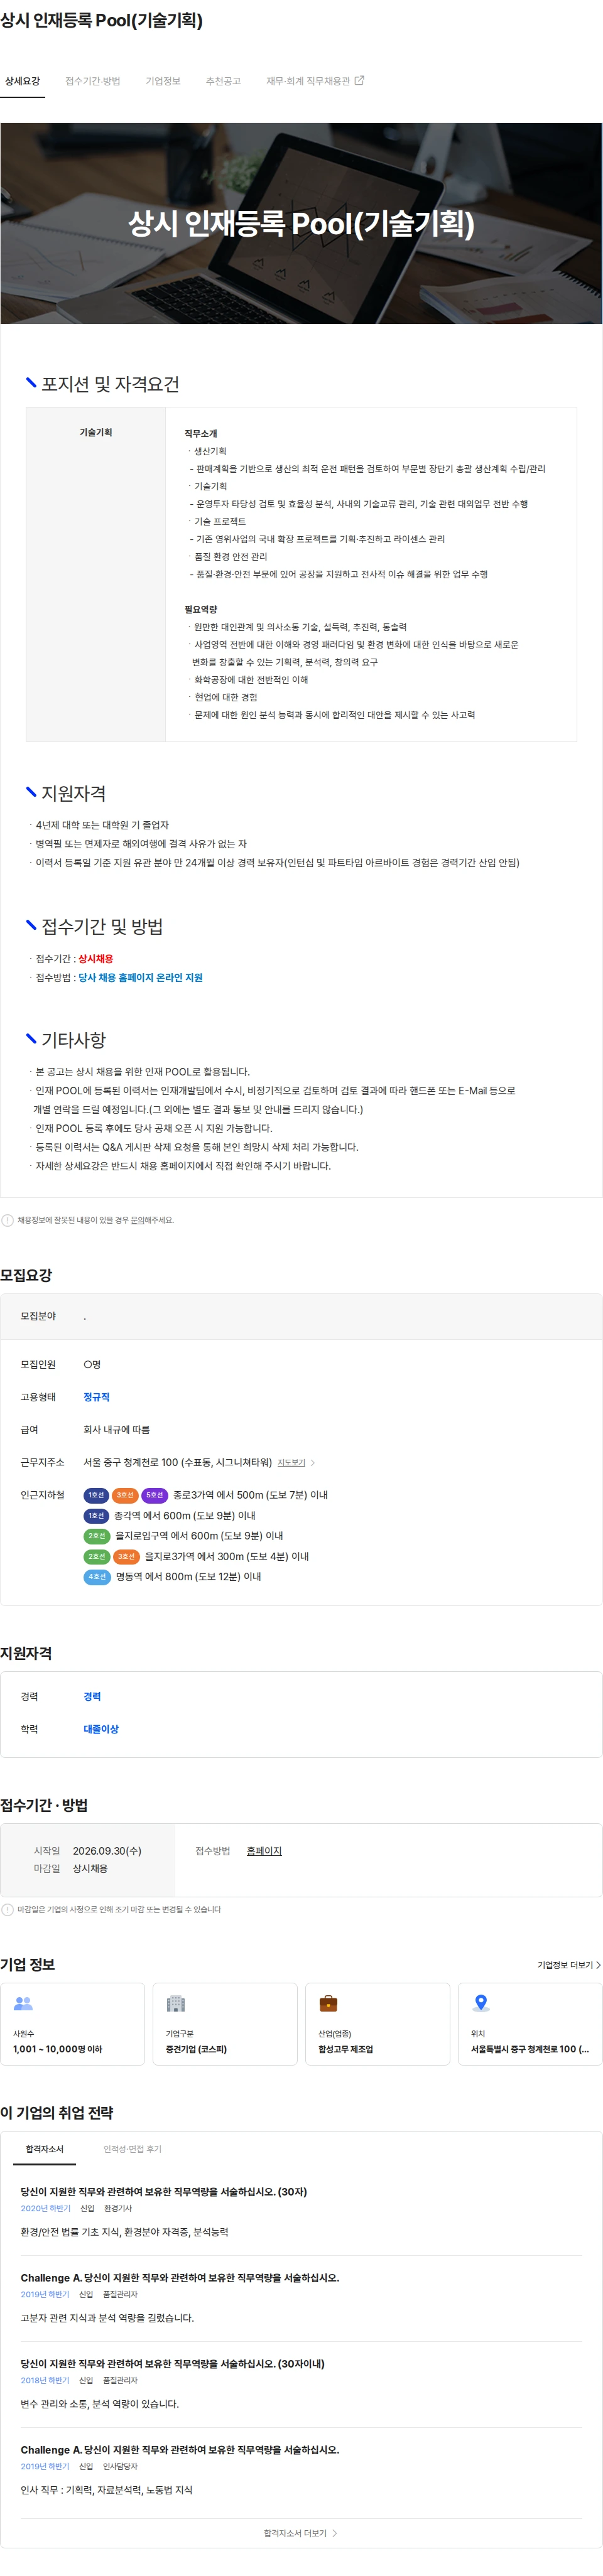
Task: Click the 서울특별시 중구 청계천로 100 address text
Action: coord(530,2049)
